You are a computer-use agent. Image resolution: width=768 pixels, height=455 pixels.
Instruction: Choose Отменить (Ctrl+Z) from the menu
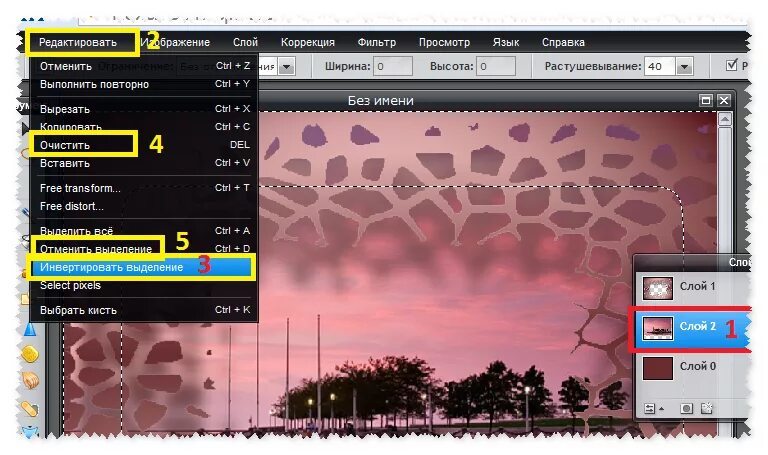pyautogui.click(x=144, y=66)
